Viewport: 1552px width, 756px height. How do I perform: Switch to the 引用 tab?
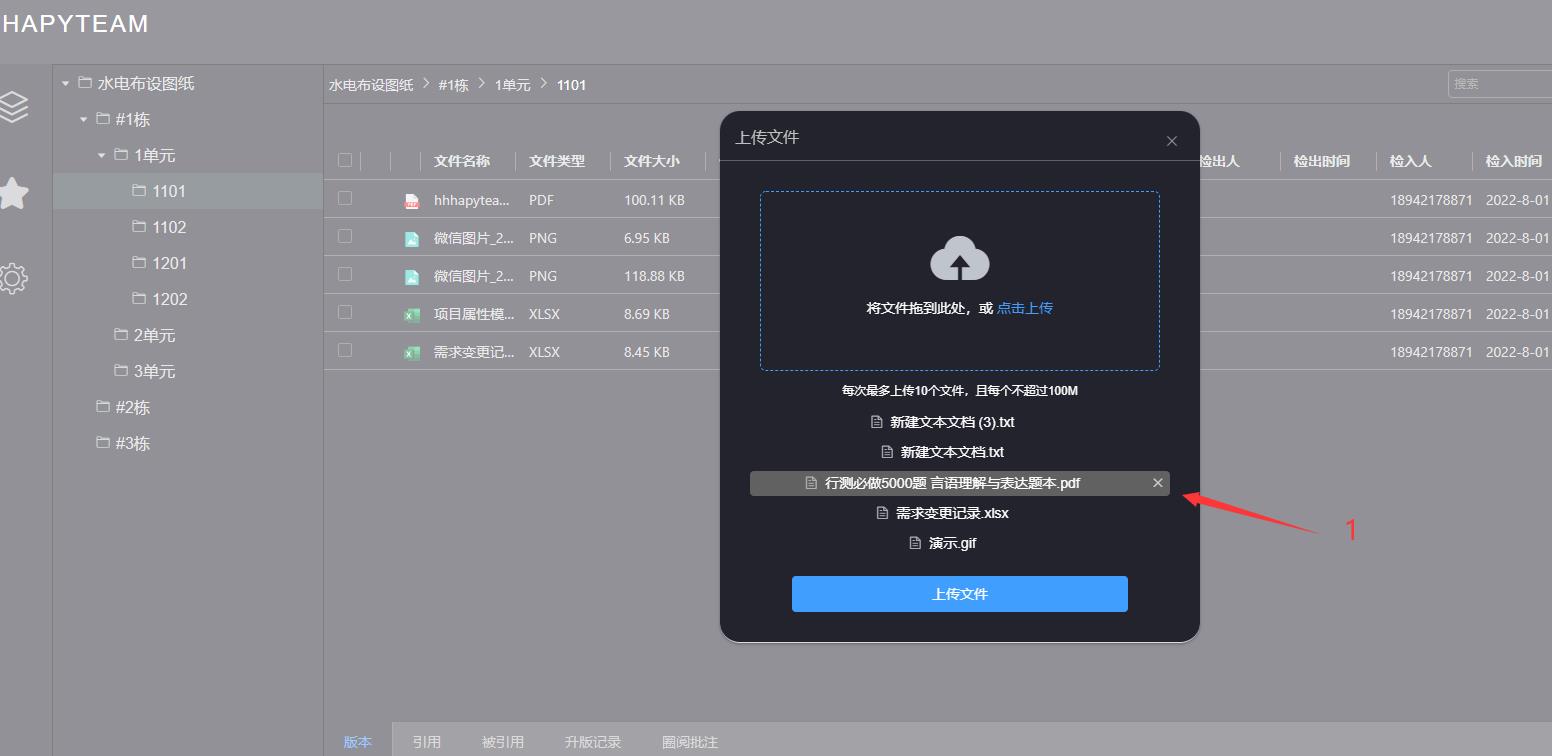[427, 742]
